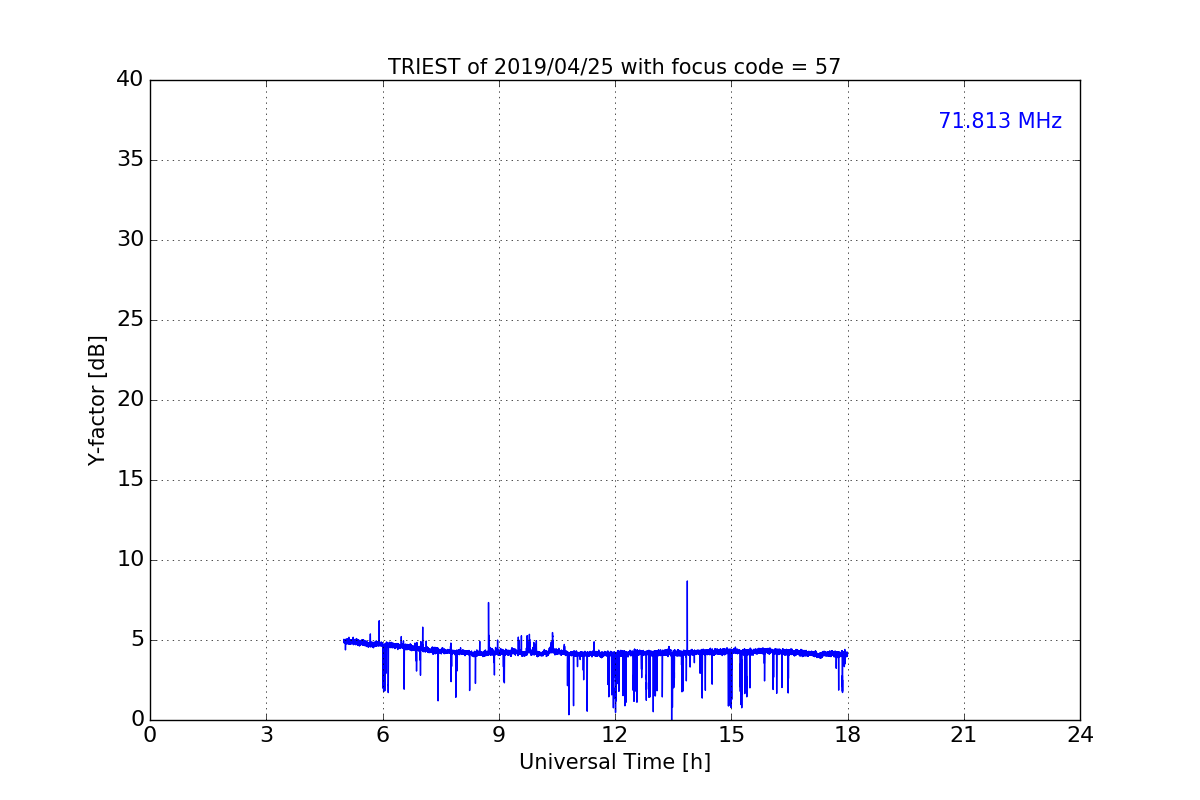Click the y-axis tick label '30'
The image size is (1200, 800).
click(130, 240)
